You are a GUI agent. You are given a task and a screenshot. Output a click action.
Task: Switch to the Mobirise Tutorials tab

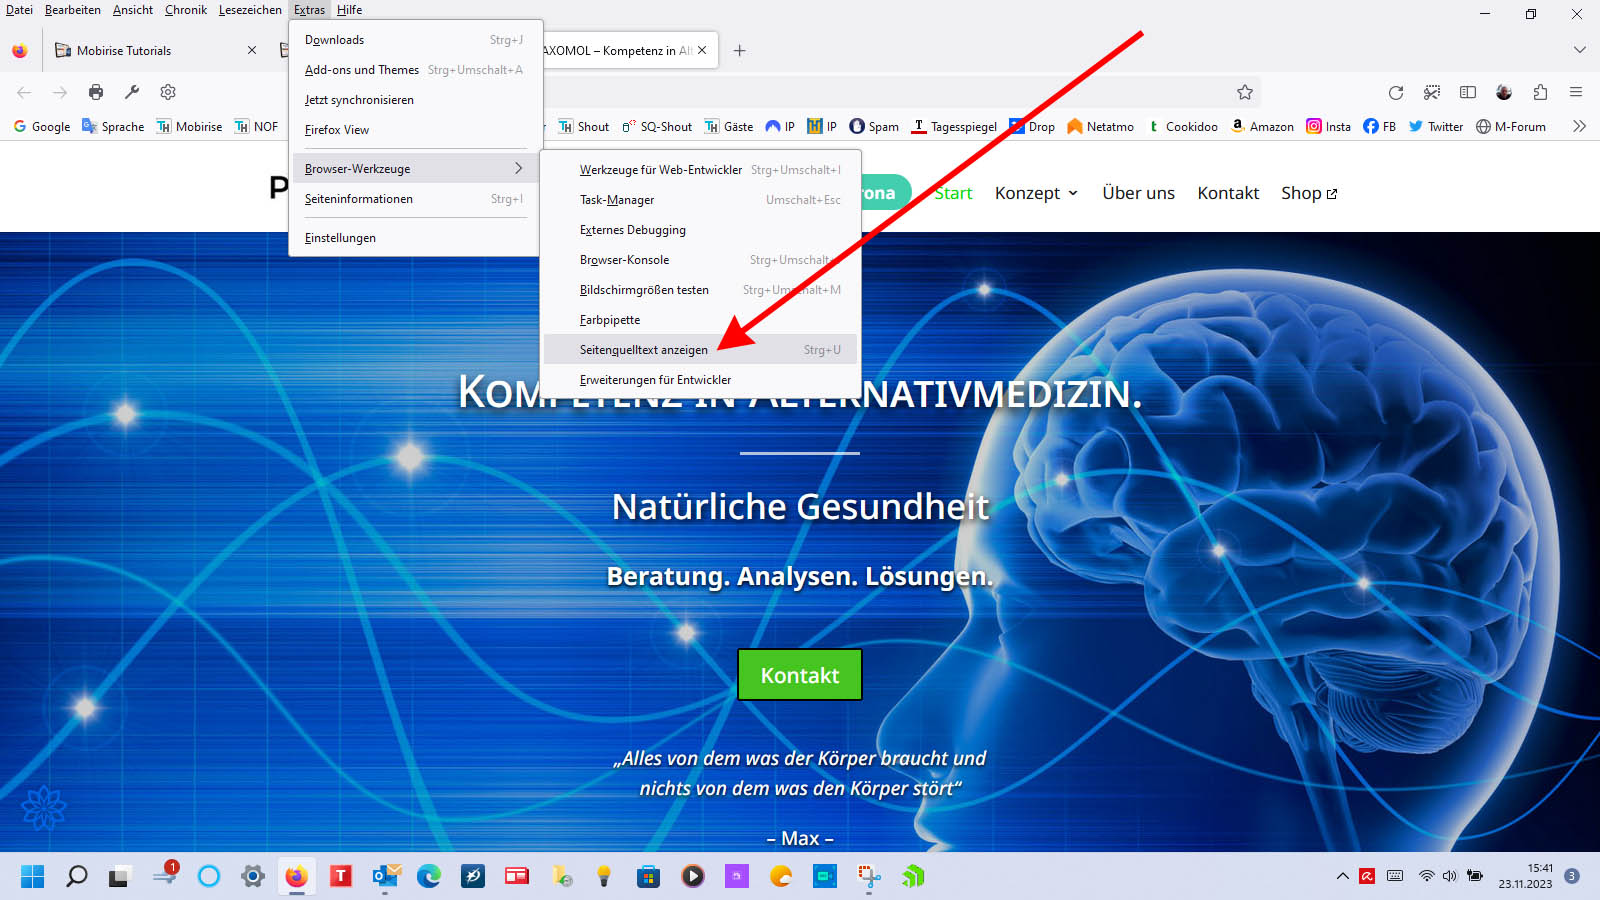click(124, 50)
